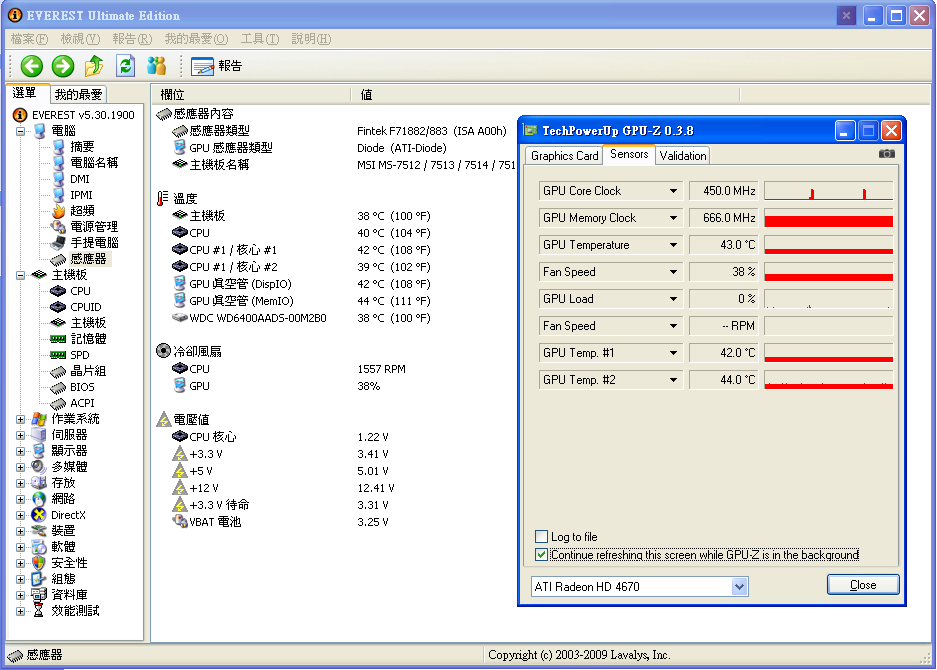937x670 pixels.
Task: Select the IPMI tree item
Action: tap(81, 195)
